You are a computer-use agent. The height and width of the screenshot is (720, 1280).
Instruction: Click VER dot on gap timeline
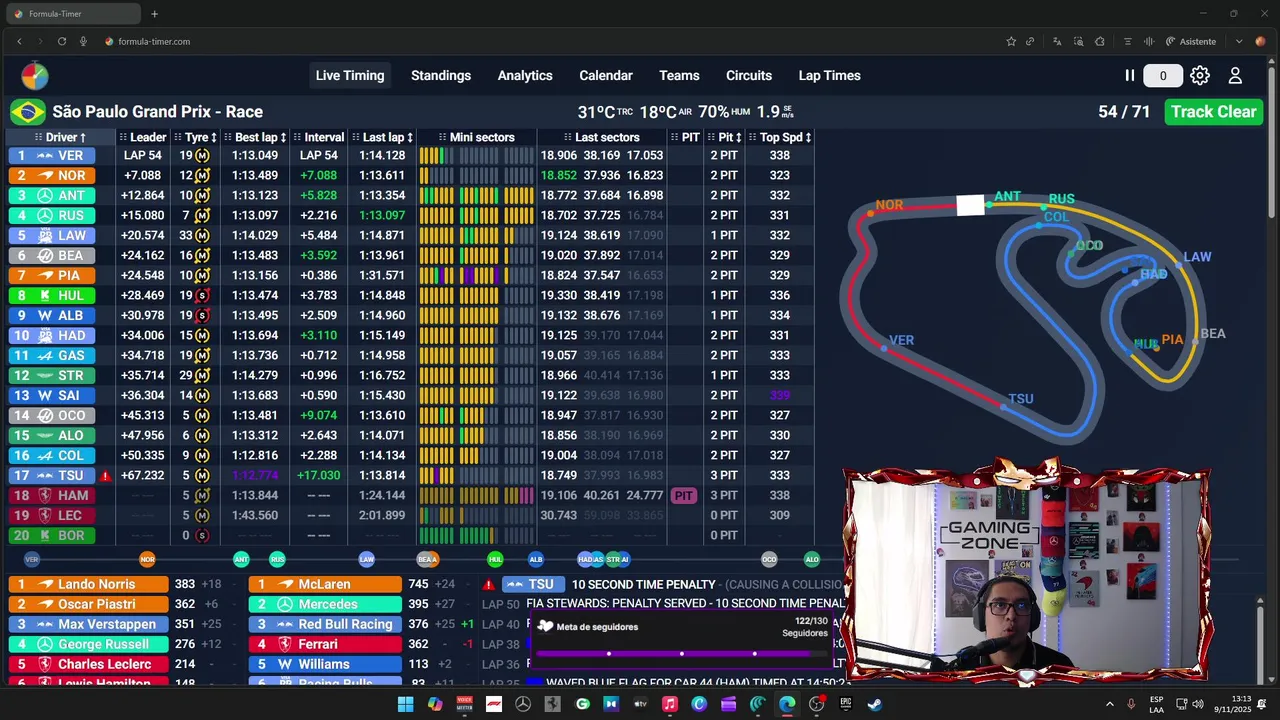[x=31, y=559]
